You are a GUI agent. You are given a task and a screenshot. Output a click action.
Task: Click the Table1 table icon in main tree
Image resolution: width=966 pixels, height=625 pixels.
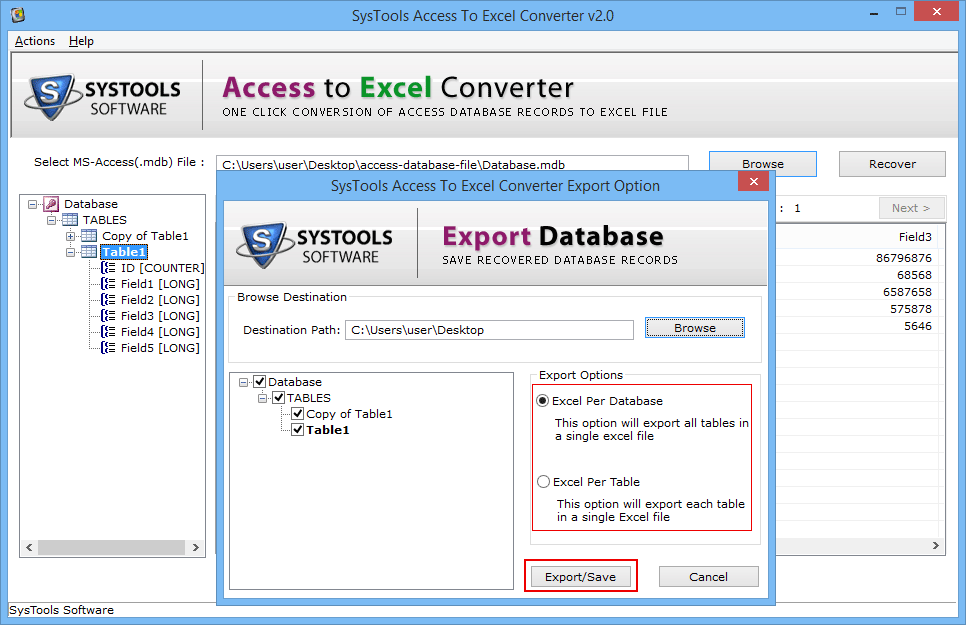(x=89, y=252)
